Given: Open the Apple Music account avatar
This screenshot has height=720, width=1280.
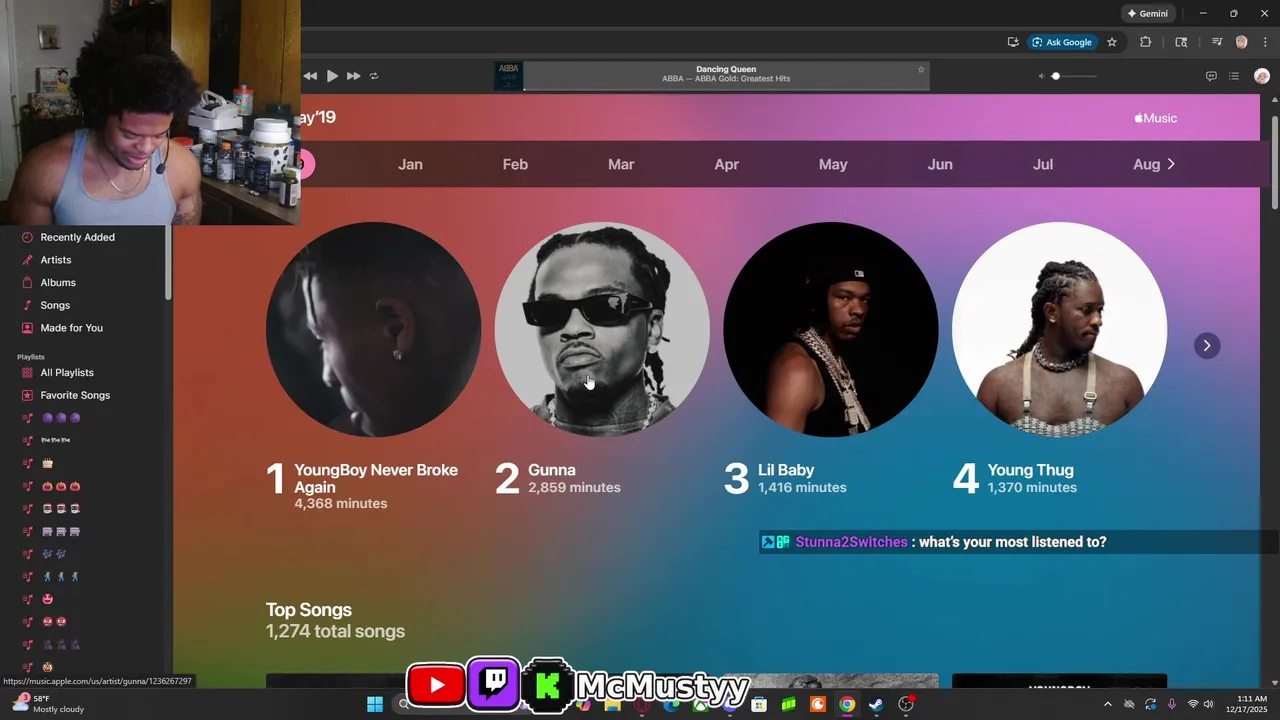Looking at the screenshot, I should [1262, 76].
